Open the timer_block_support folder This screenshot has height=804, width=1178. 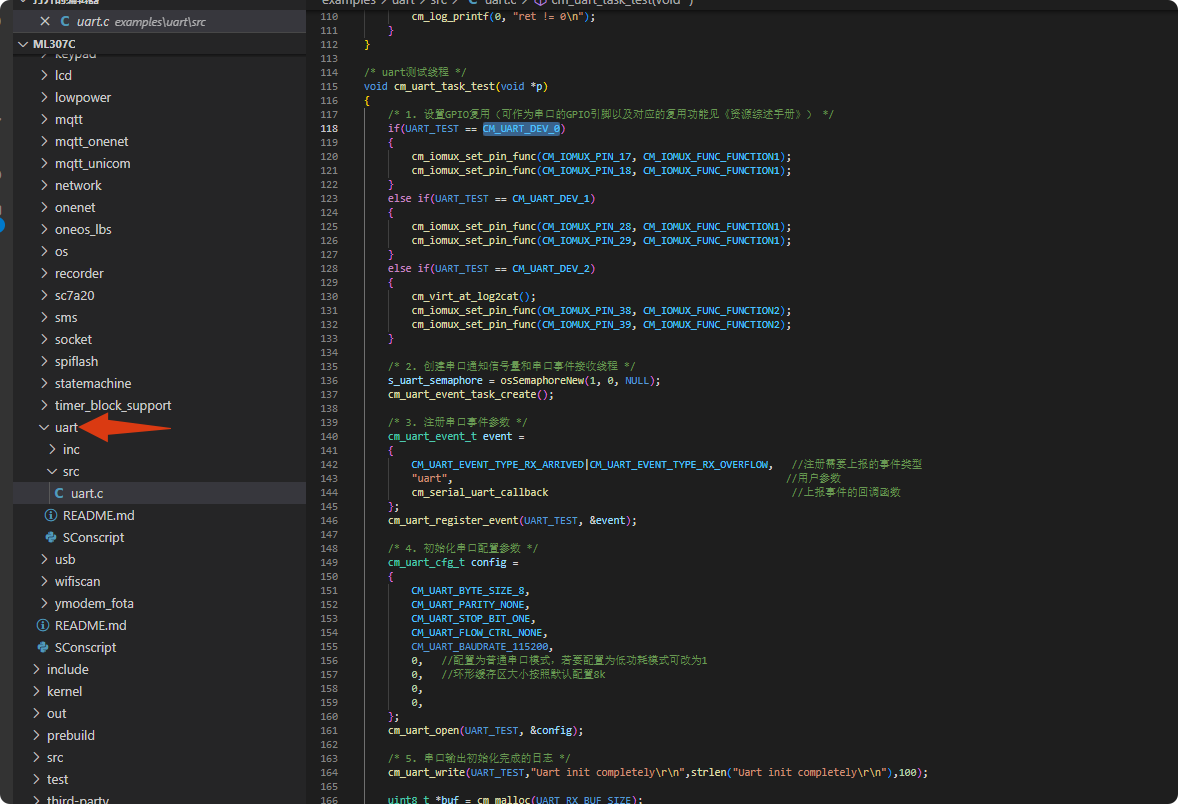coord(112,405)
